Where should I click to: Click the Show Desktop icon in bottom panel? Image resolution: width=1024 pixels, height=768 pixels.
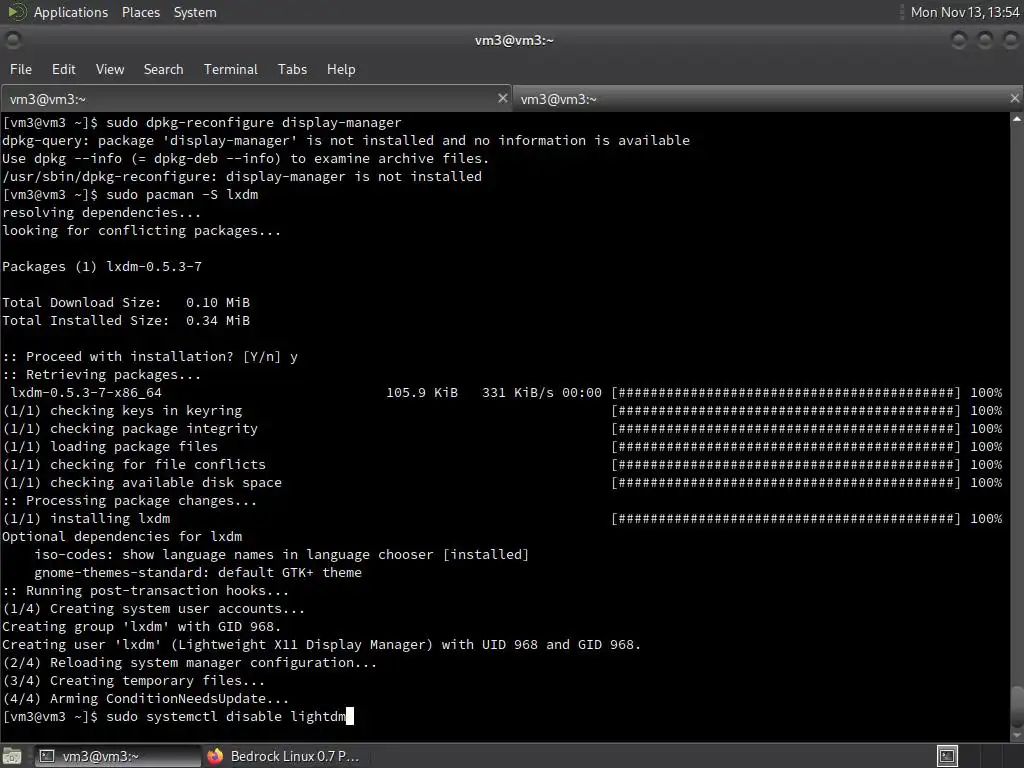click(x=12, y=756)
